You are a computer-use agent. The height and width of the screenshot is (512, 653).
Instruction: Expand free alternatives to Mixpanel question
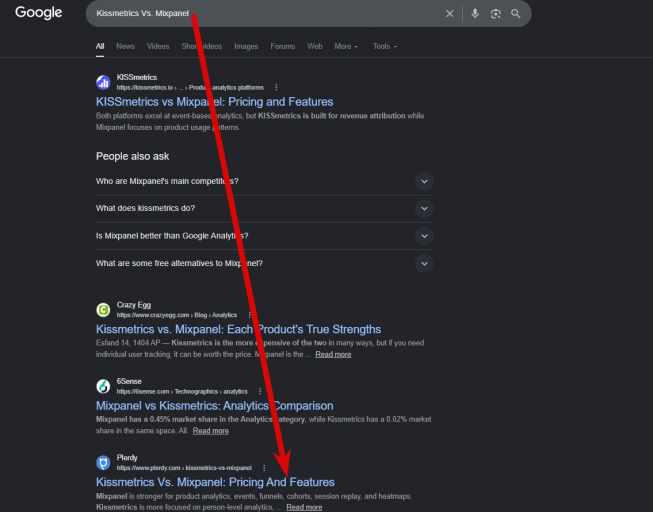264,263
